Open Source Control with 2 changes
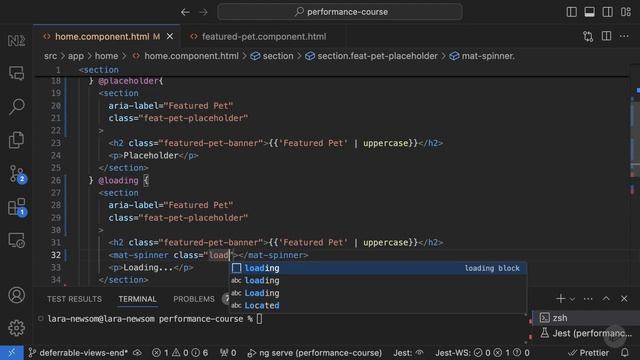Image resolution: width=640 pixels, height=360 pixels. [17, 174]
